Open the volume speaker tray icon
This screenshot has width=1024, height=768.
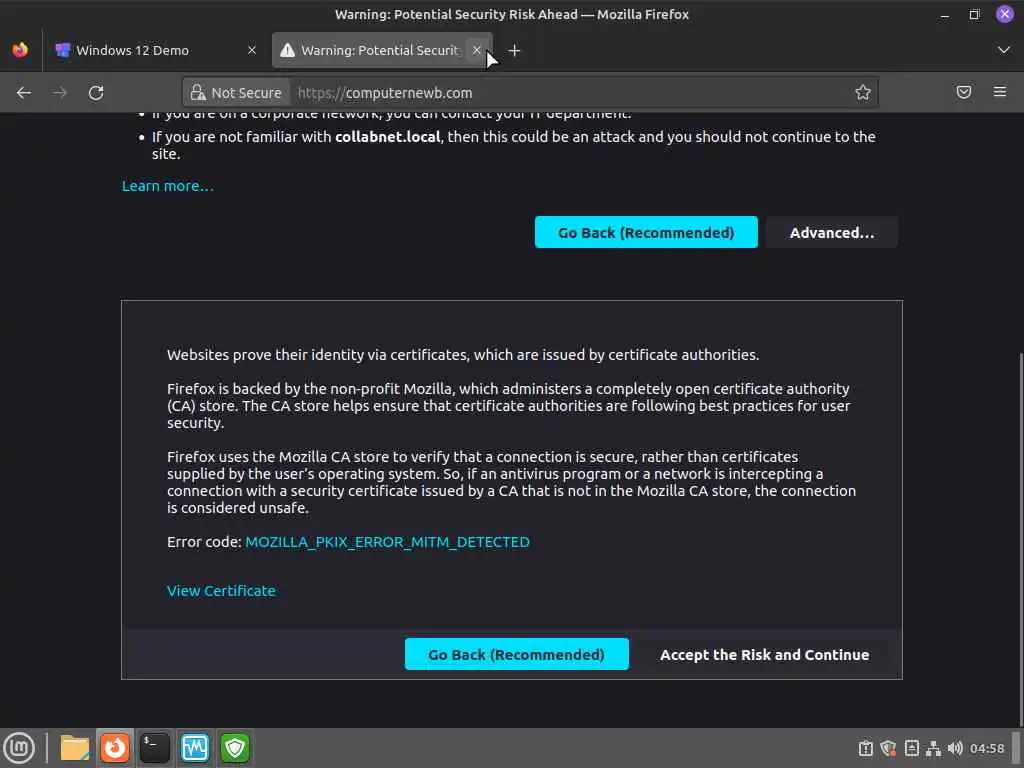pyautogui.click(x=955, y=748)
